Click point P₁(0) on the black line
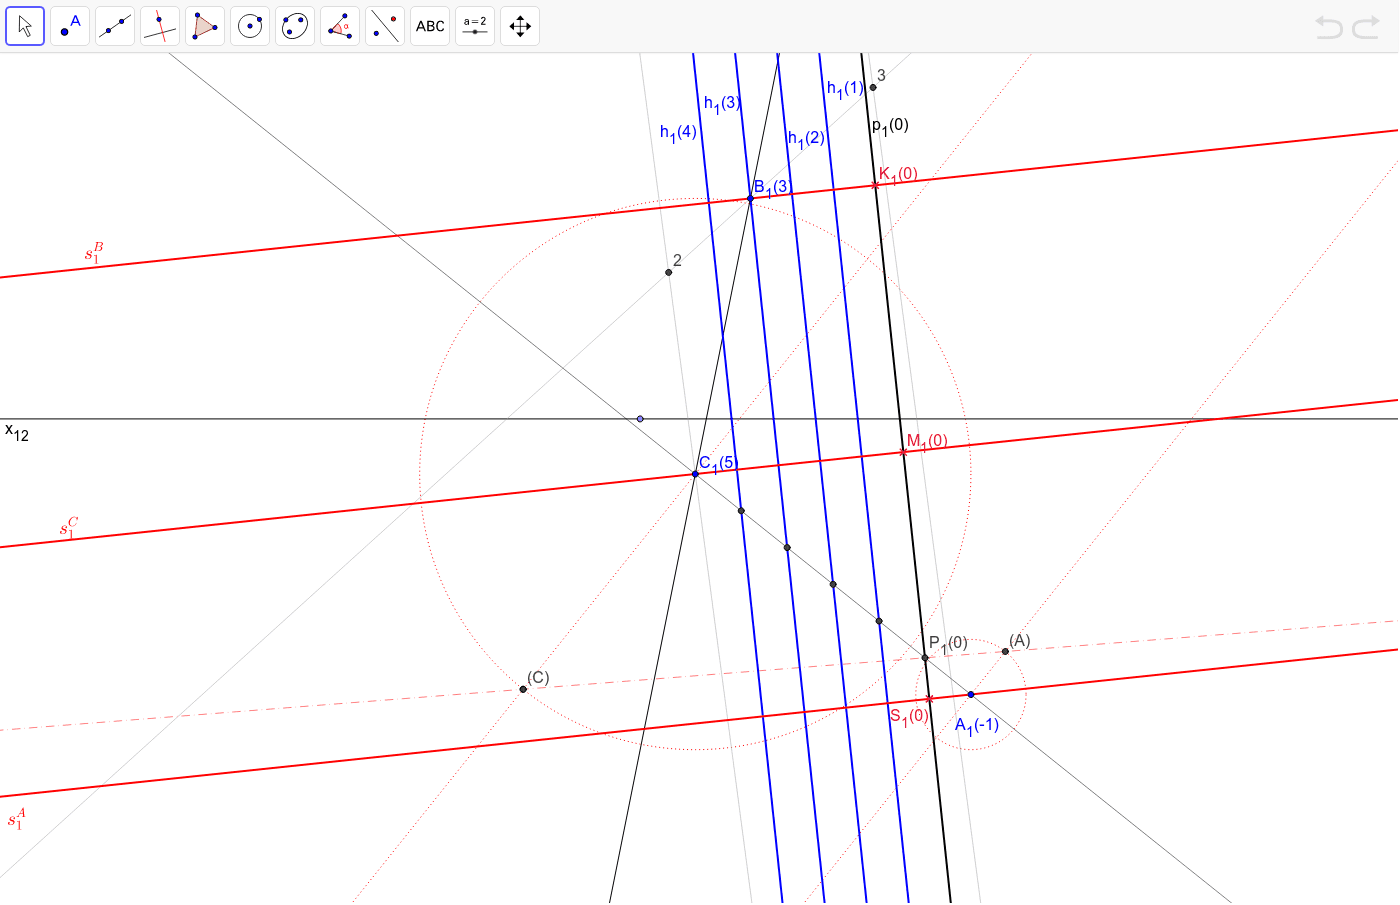1400x905 pixels. [x=925, y=658]
